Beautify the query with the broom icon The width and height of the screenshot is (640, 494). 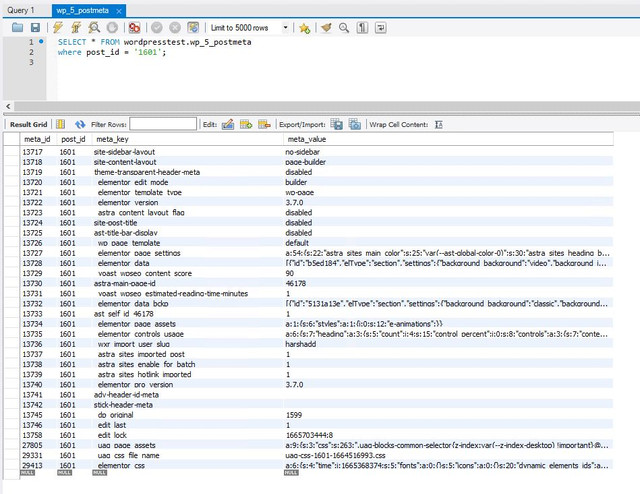tap(326, 28)
